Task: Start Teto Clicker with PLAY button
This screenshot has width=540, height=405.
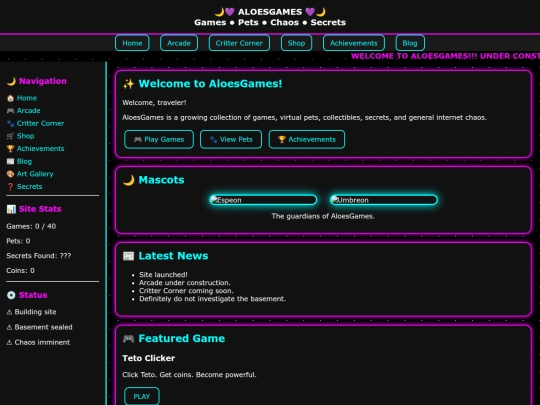Action: 142,396
